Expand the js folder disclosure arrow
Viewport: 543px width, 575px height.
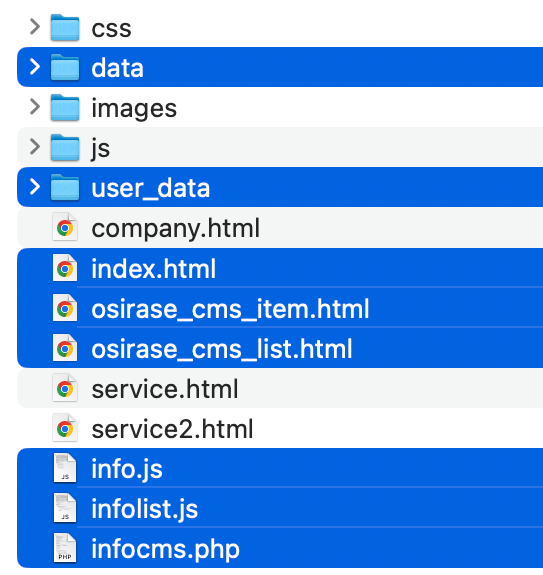point(35,147)
